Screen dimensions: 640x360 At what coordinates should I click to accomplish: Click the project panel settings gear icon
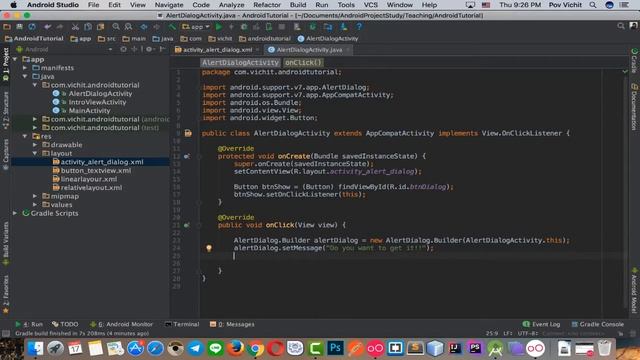[x=149, y=49]
